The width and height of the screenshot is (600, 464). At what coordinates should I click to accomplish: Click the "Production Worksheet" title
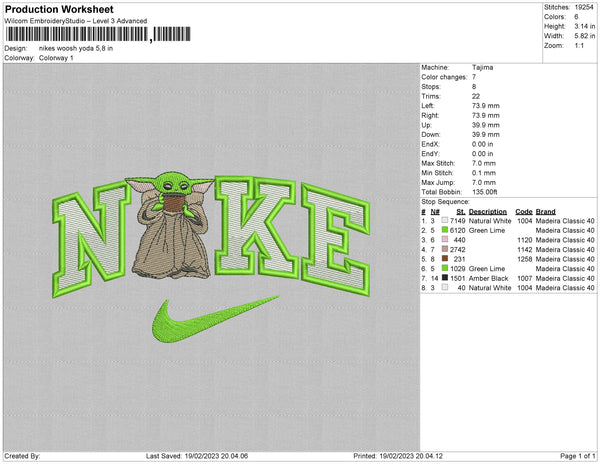tap(59, 9)
